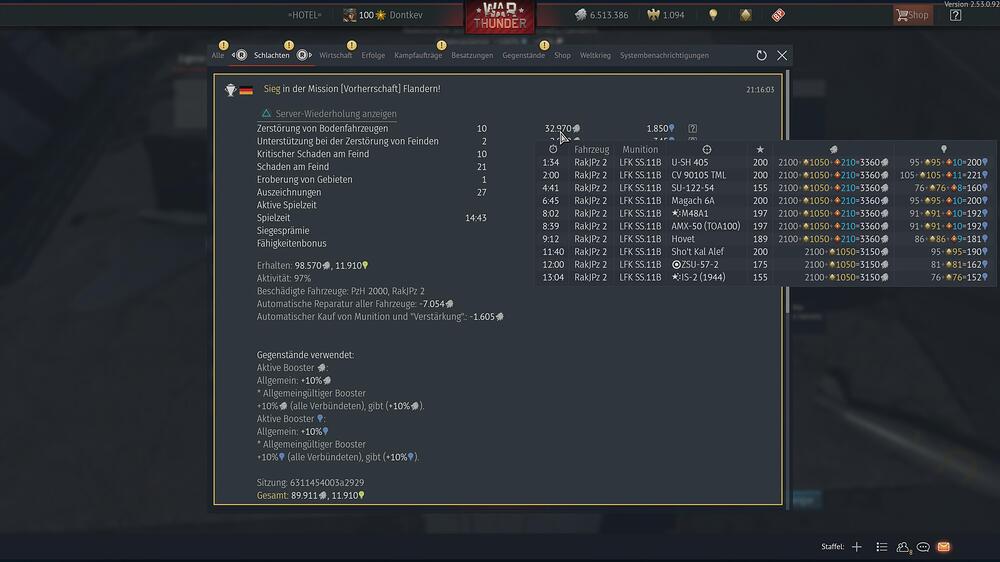Select the SU-122-54 kill row
1000x562 pixels.
(x=764, y=188)
